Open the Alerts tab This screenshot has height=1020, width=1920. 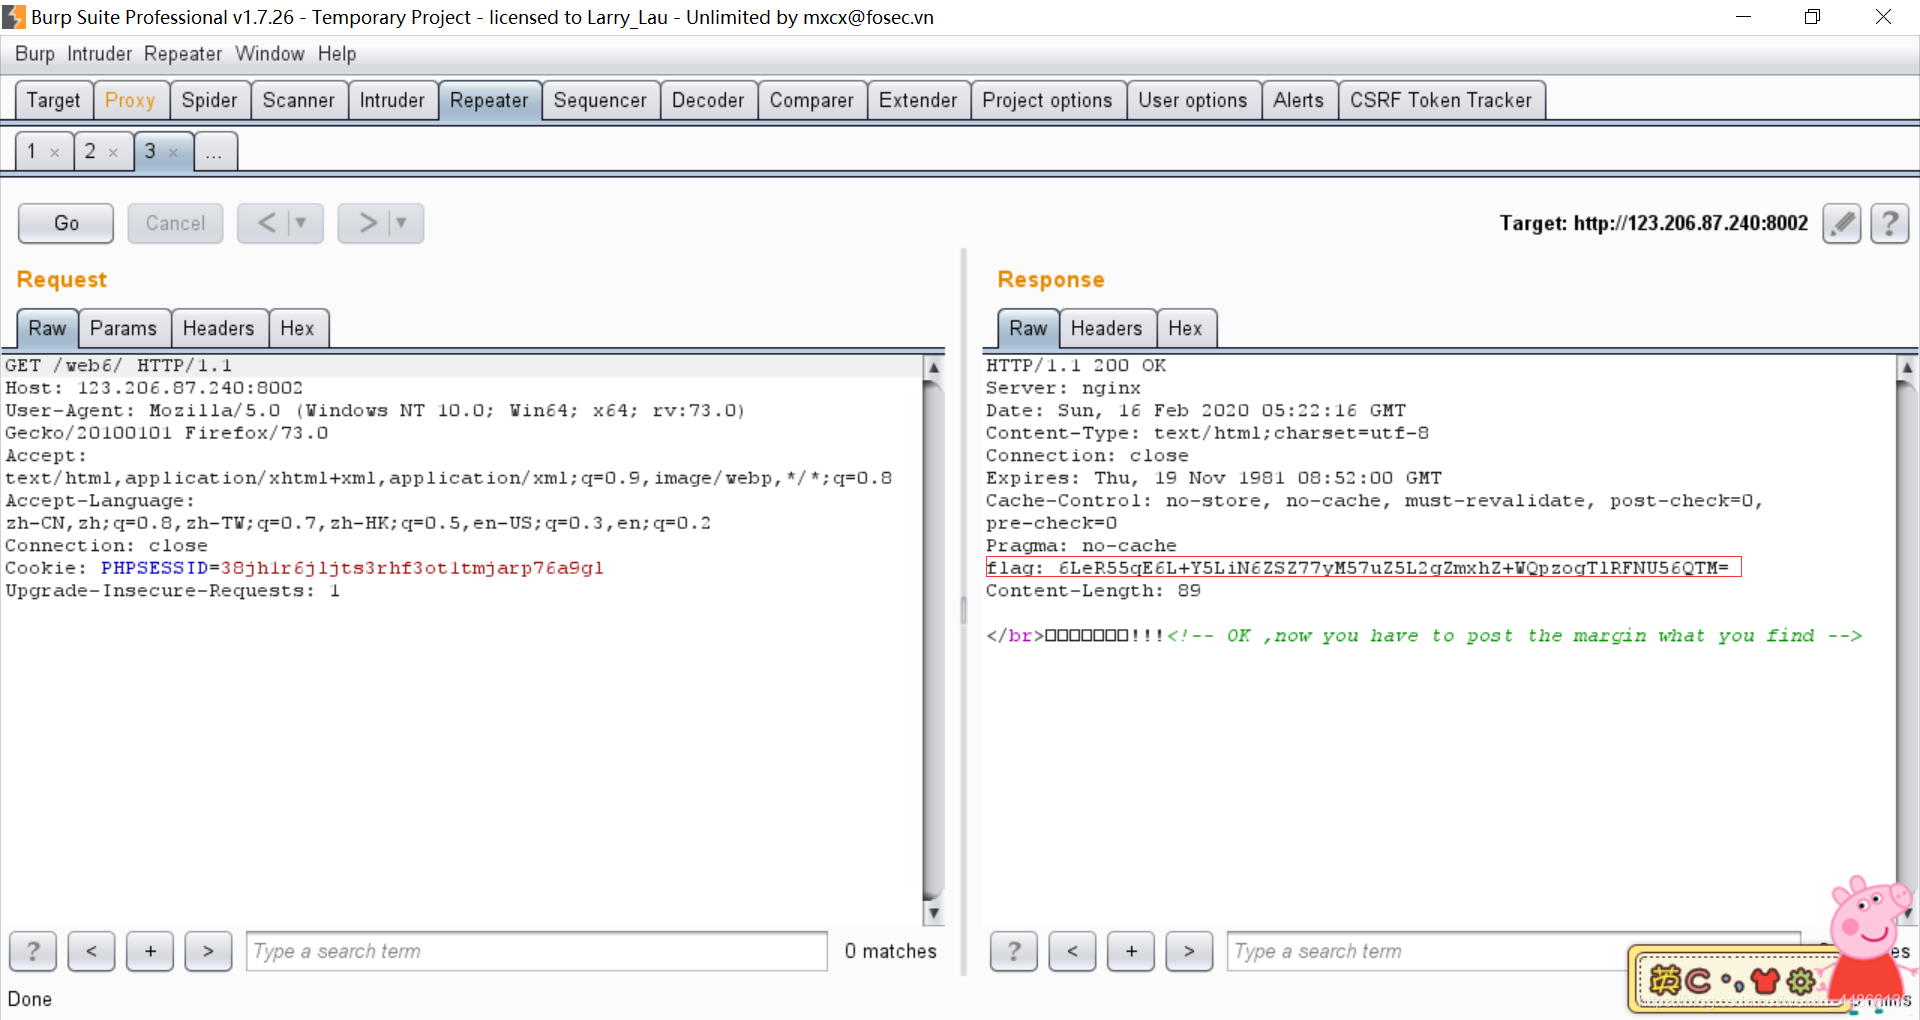click(x=1298, y=100)
